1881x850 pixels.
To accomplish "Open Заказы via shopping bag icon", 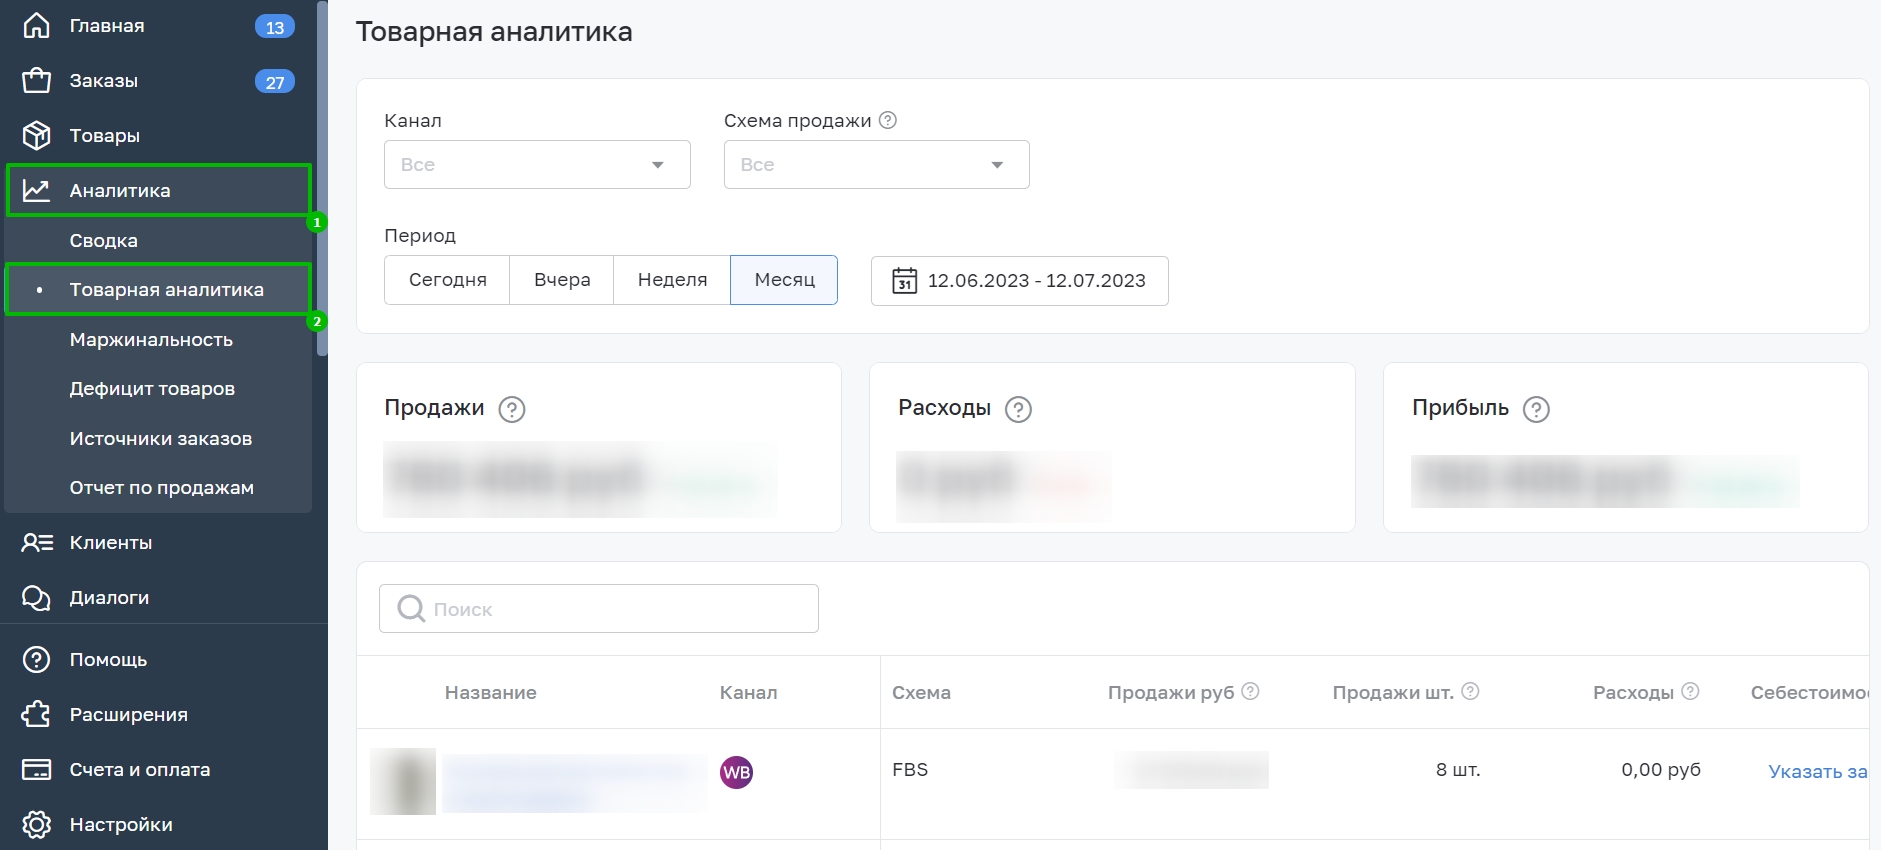I will point(37,81).
